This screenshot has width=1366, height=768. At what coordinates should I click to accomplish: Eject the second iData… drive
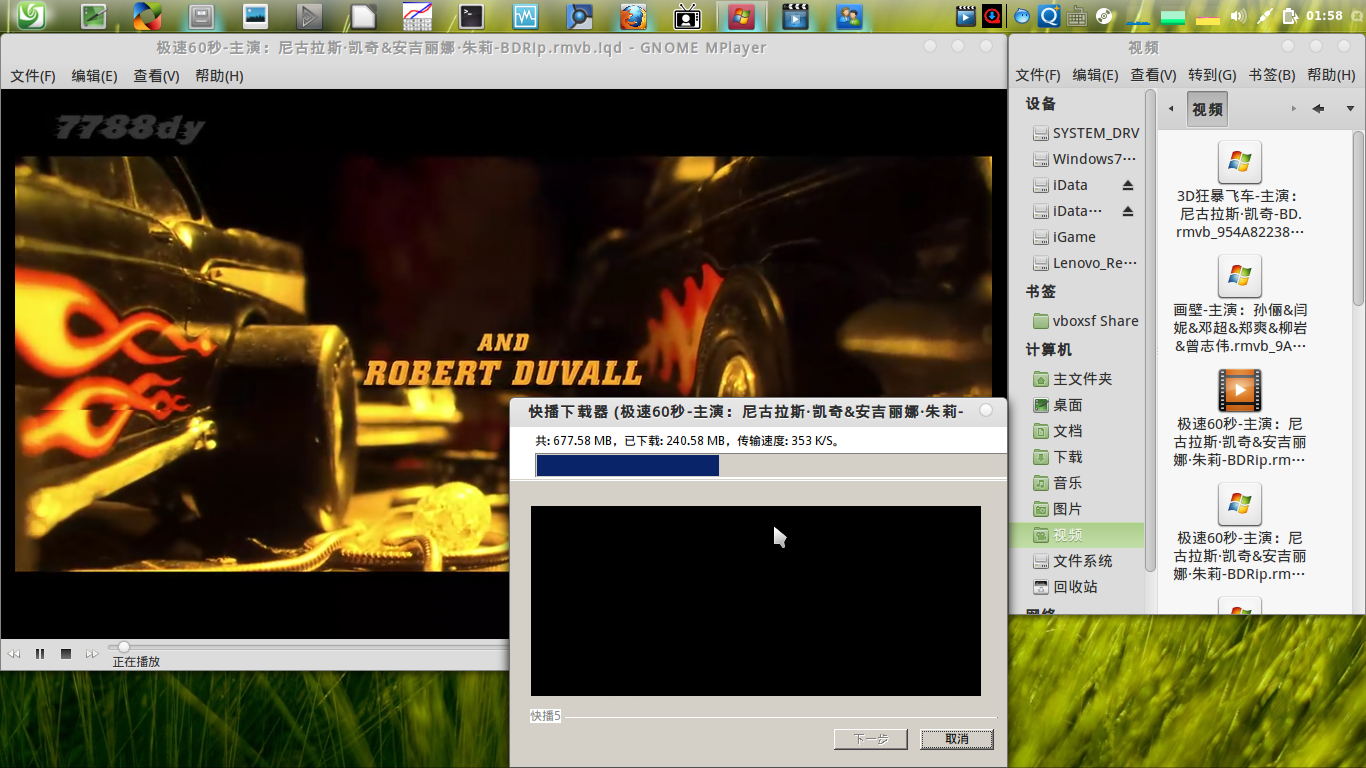[1128, 211]
